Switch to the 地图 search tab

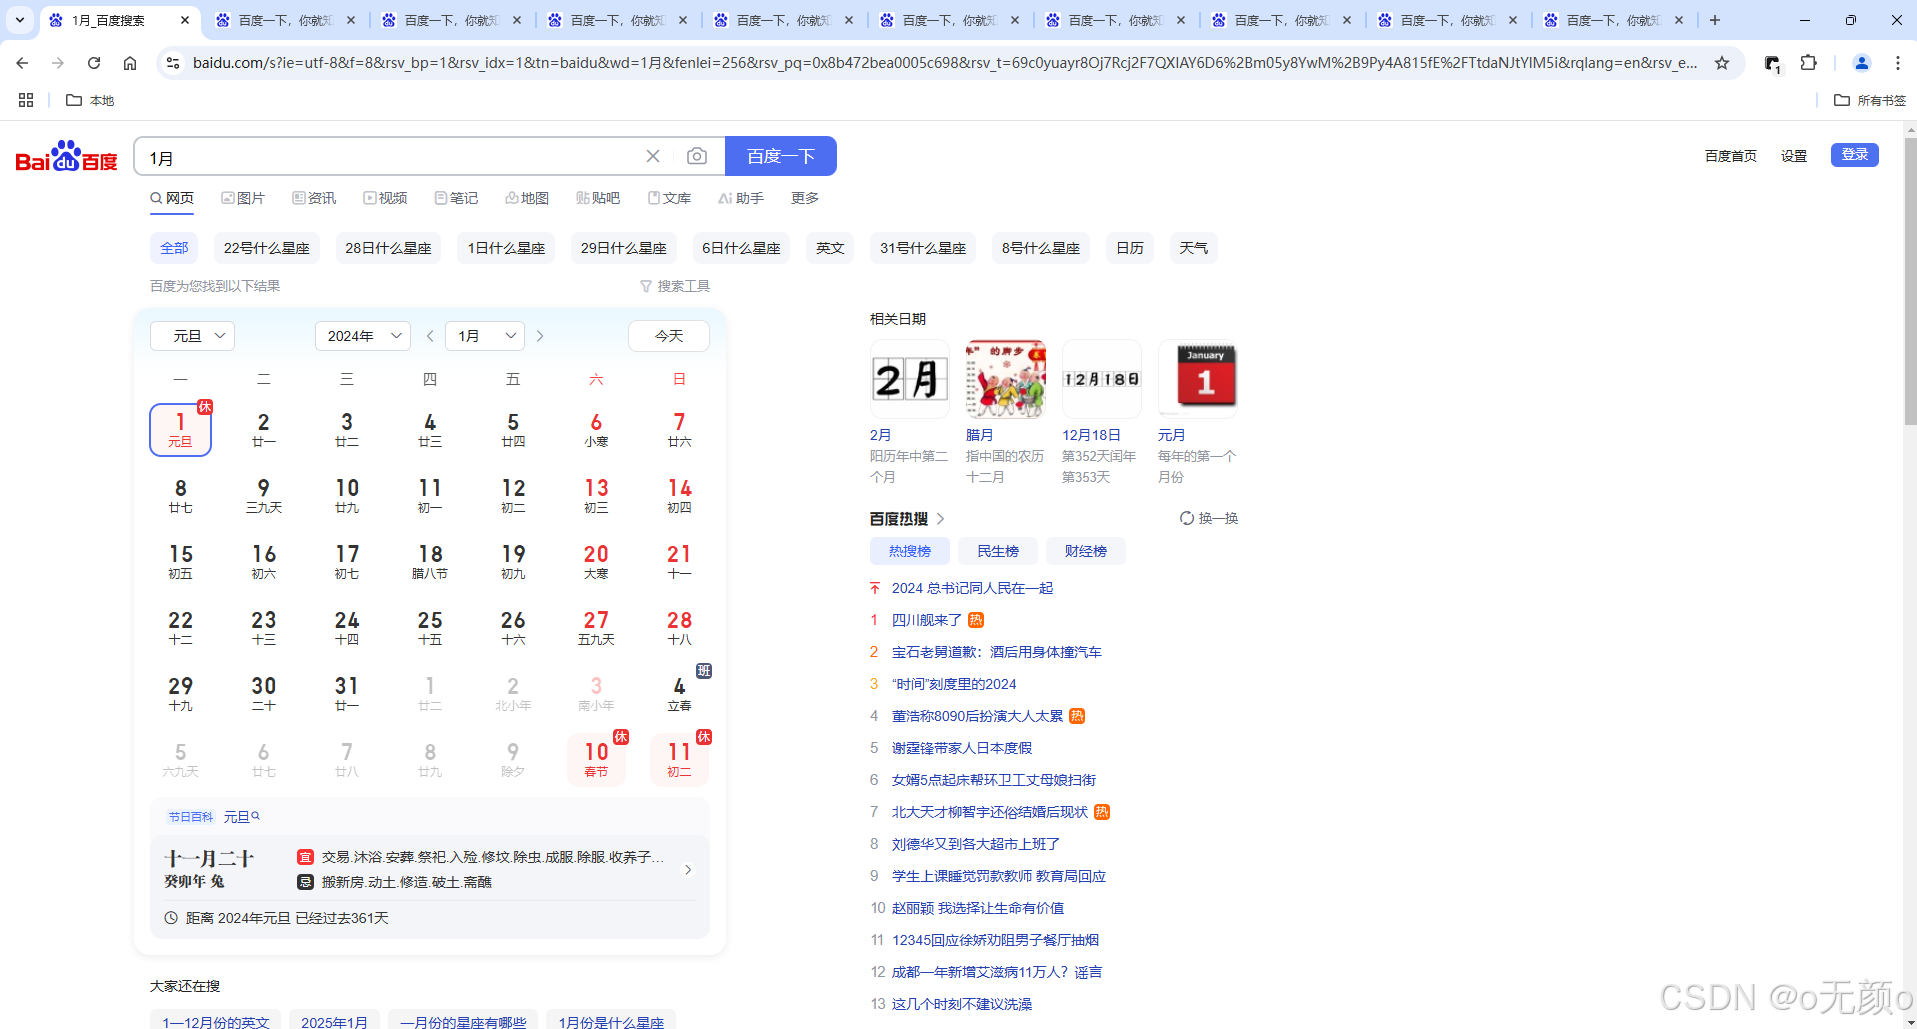click(x=527, y=198)
